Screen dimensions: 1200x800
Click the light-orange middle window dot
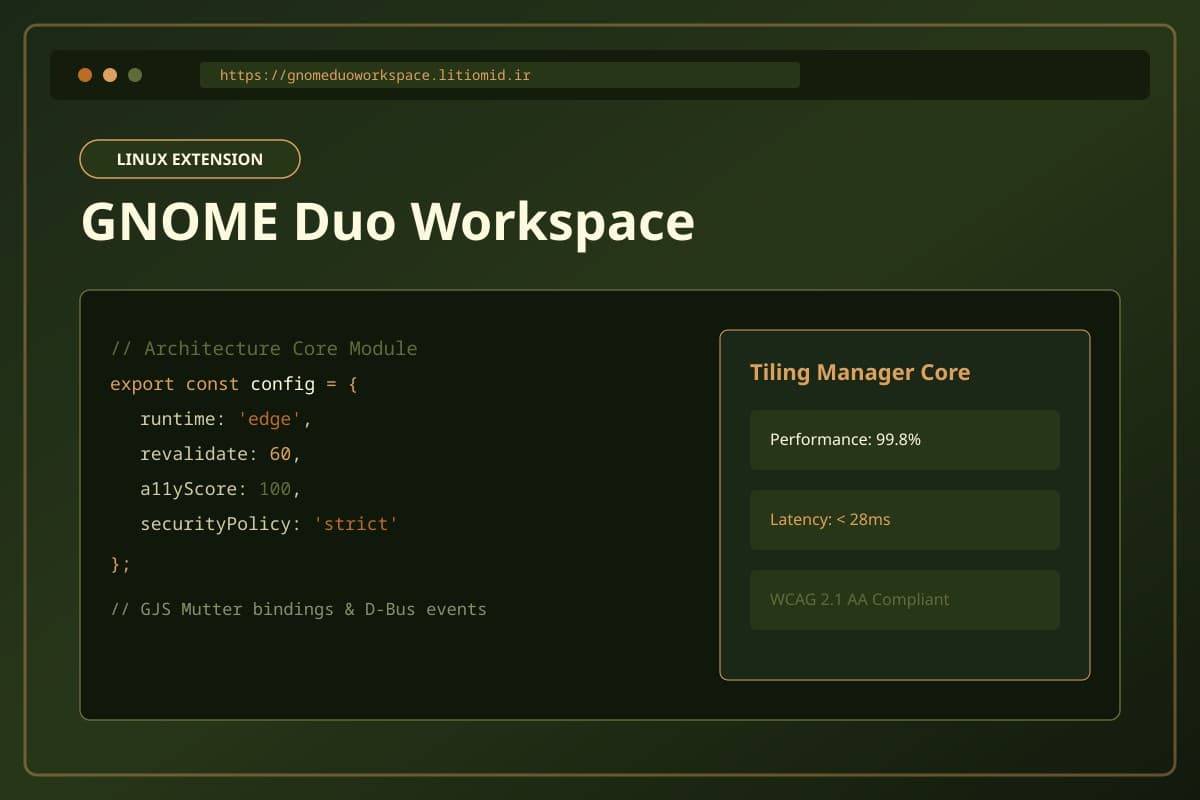tap(110, 75)
